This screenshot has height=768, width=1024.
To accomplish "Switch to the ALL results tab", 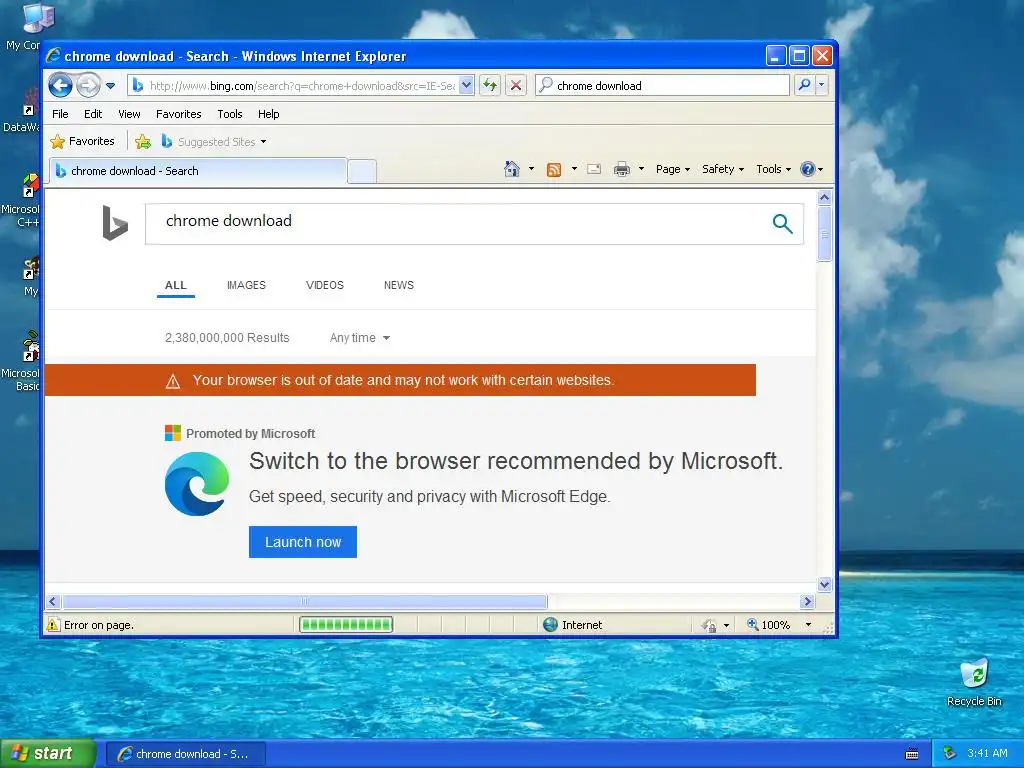I will (176, 285).
